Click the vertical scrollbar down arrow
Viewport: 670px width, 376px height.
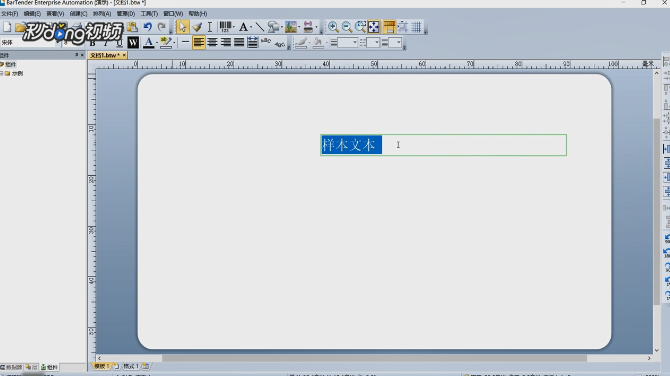point(657,350)
